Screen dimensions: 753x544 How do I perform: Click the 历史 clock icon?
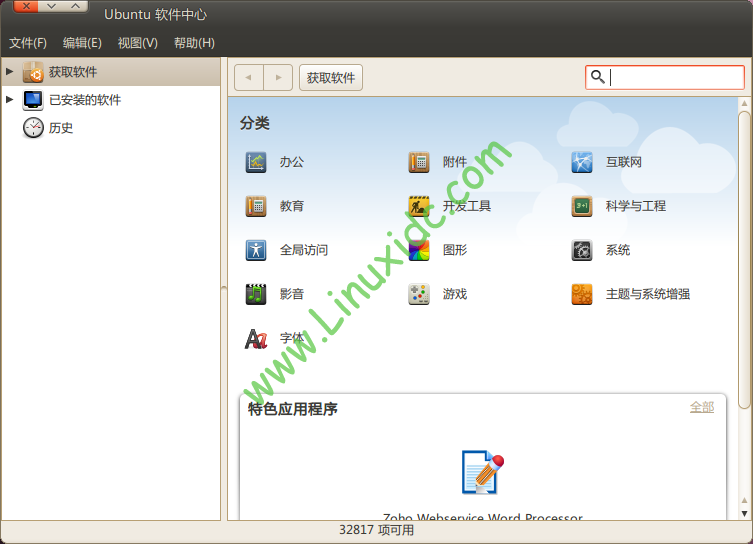(33, 128)
